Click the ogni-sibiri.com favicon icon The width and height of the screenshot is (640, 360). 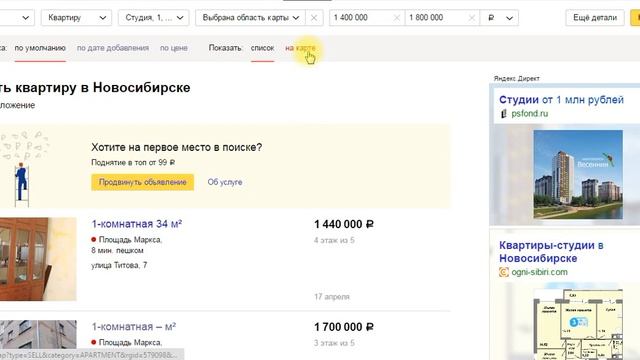[504, 272]
